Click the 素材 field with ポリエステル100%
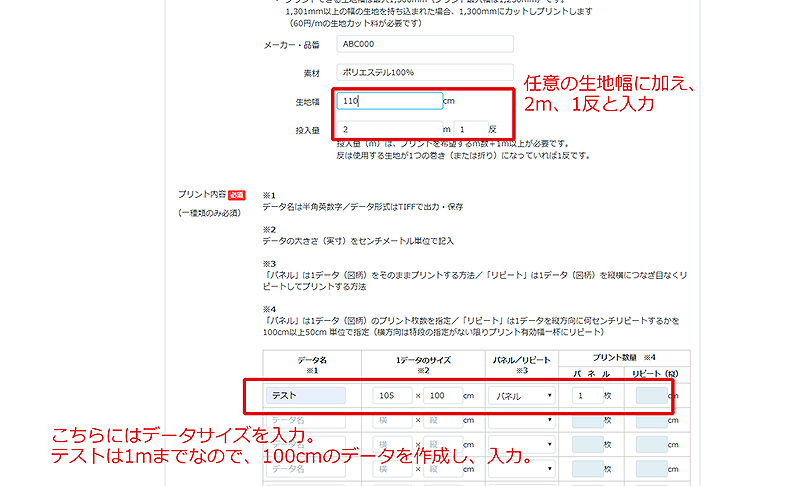800x486 pixels. [425, 72]
